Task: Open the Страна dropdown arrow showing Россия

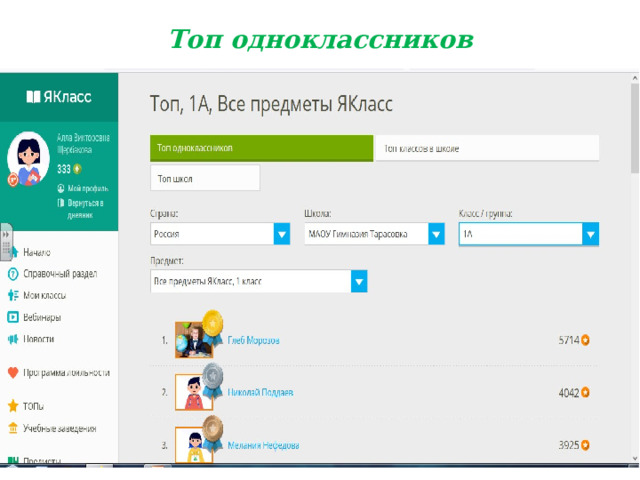Action: click(282, 234)
